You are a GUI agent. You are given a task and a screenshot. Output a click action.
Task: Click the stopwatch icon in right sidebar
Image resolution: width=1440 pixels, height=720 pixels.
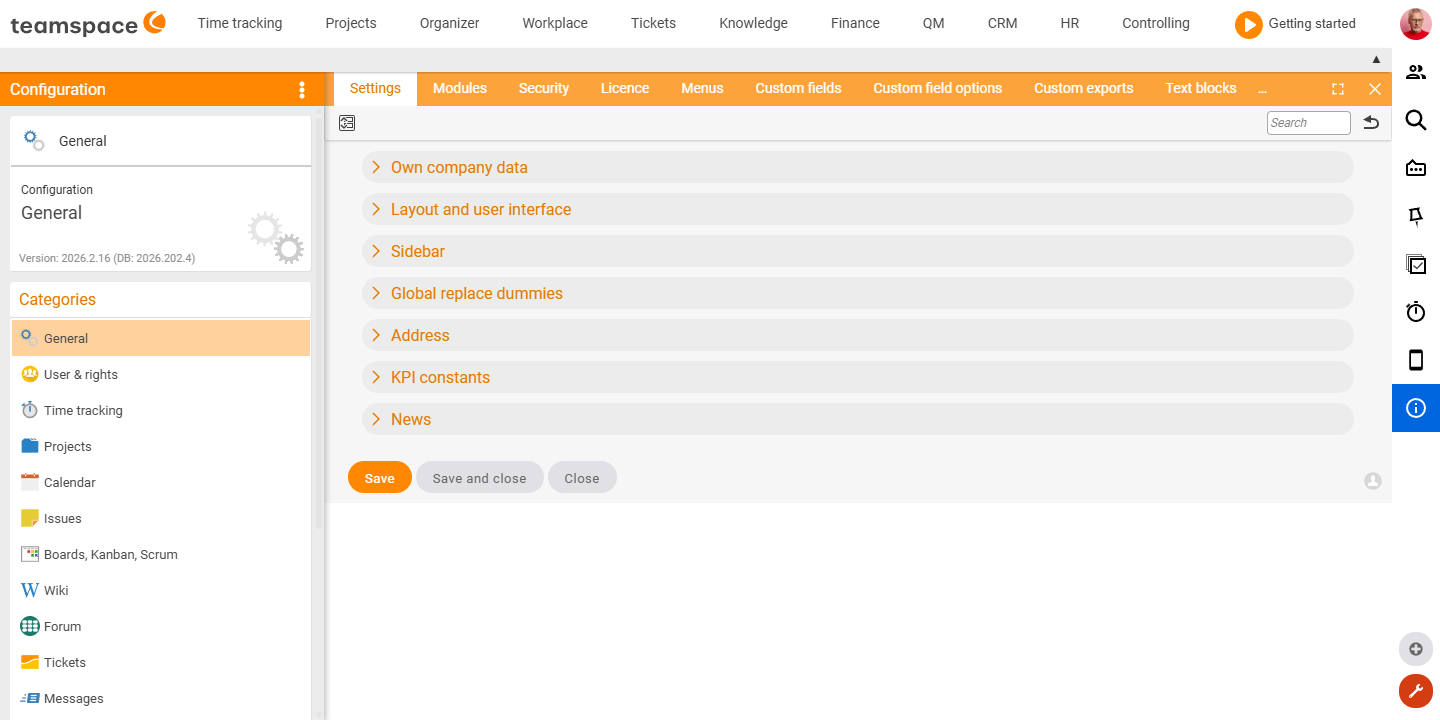1416,312
